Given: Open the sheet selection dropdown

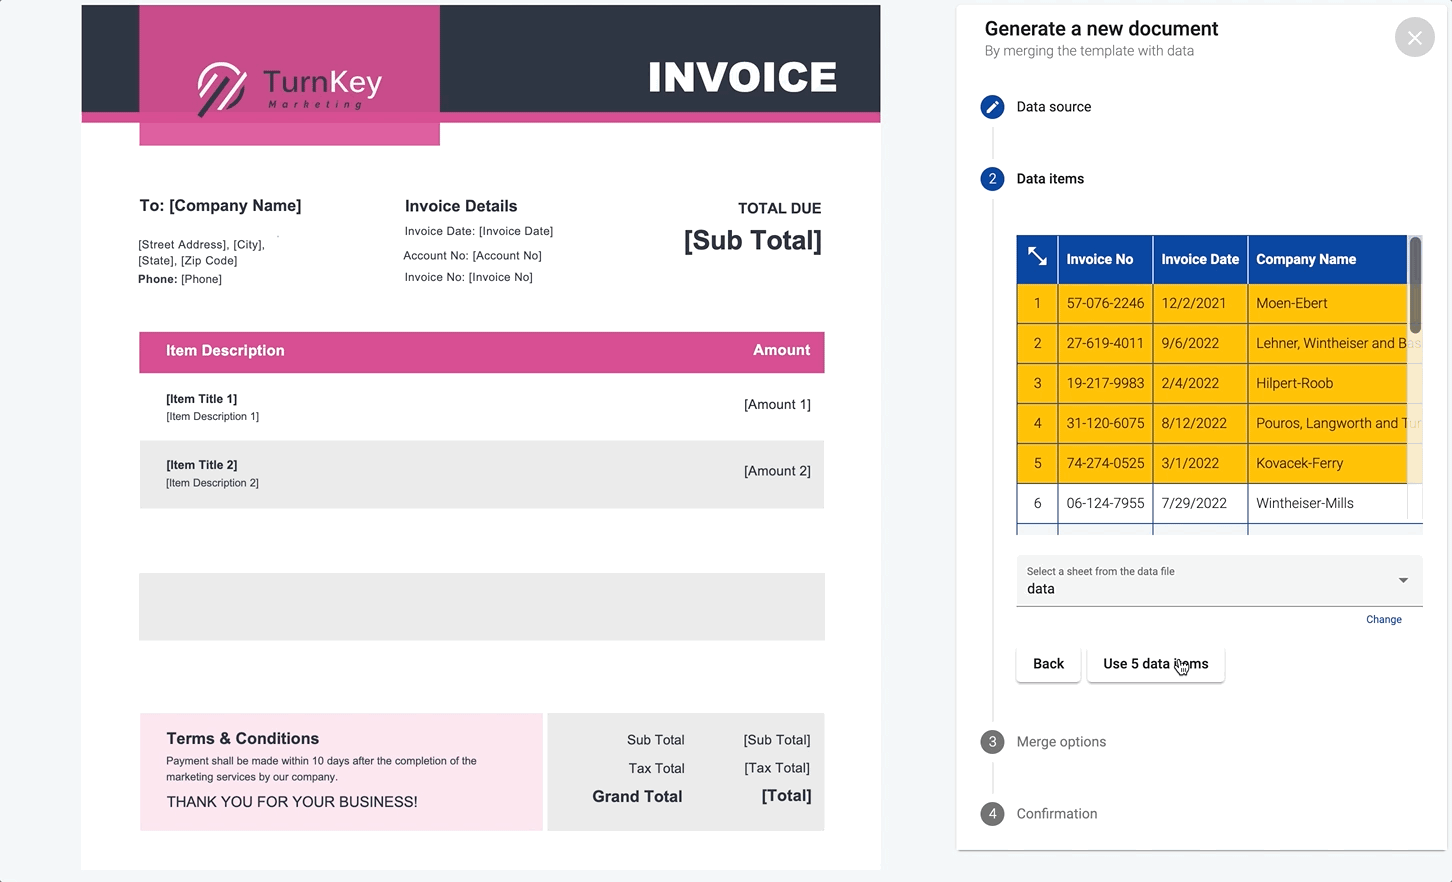Looking at the screenshot, I should (x=1219, y=581).
